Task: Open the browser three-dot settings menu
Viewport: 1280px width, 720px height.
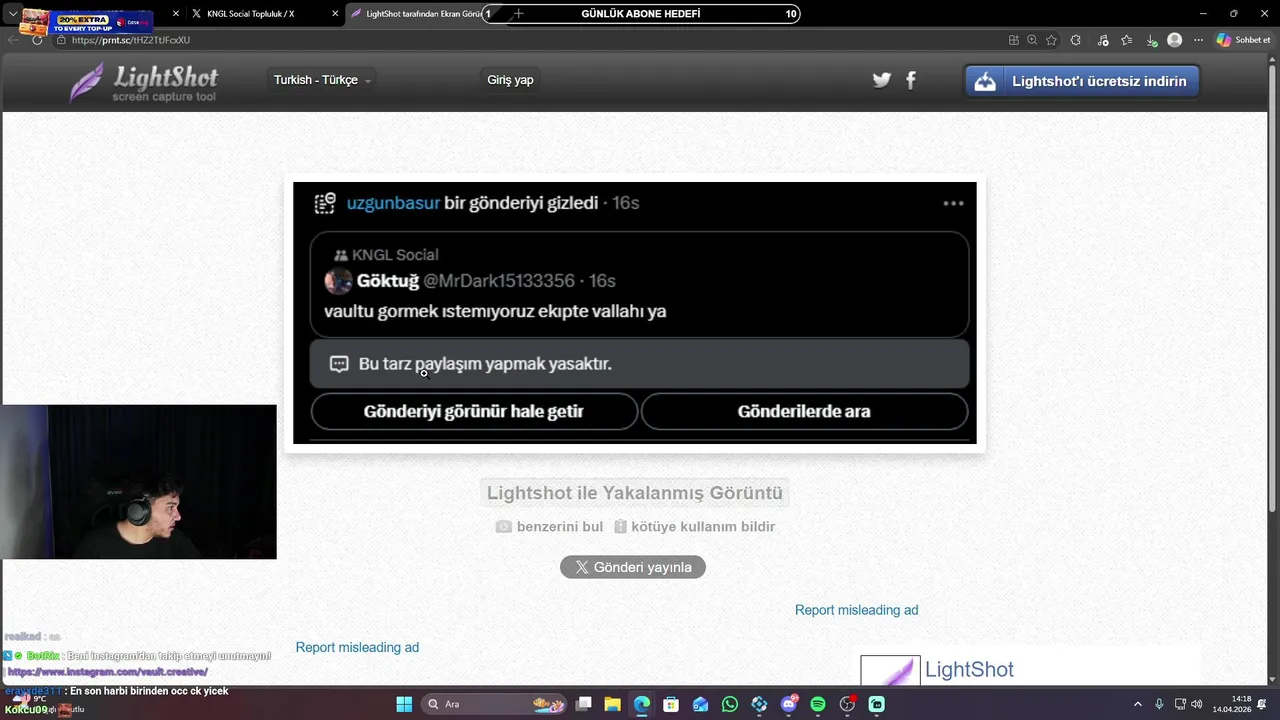Action: coord(1198,40)
